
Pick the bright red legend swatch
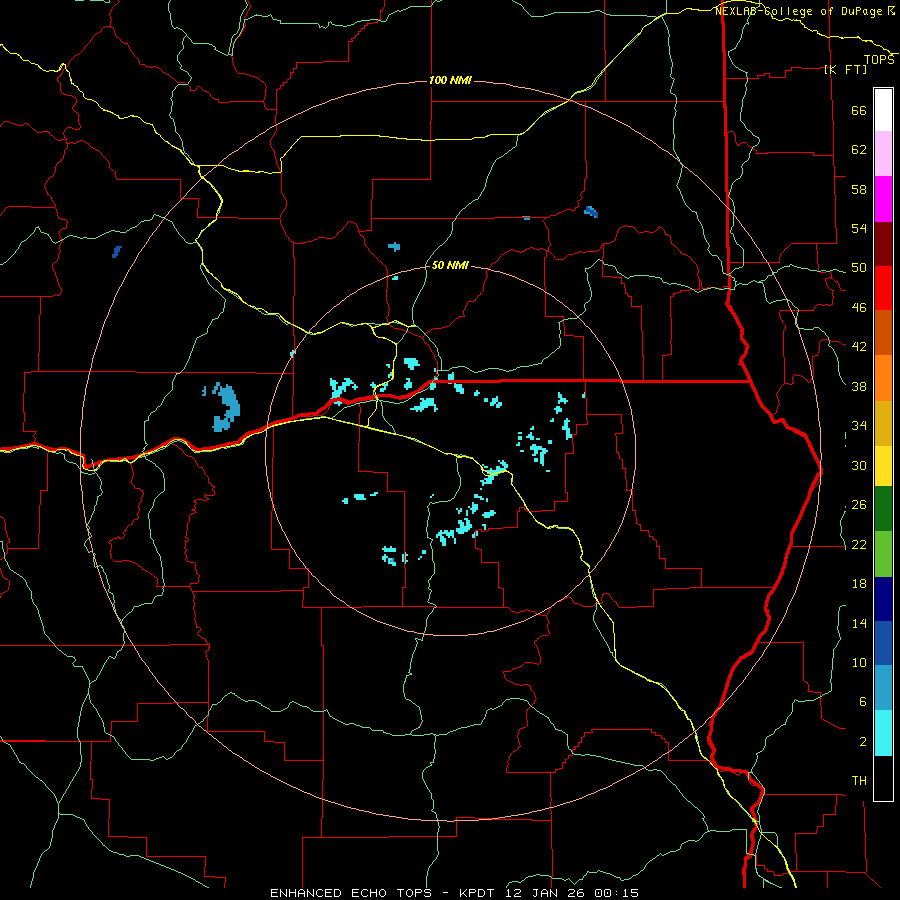pyautogui.click(x=883, y=288)
